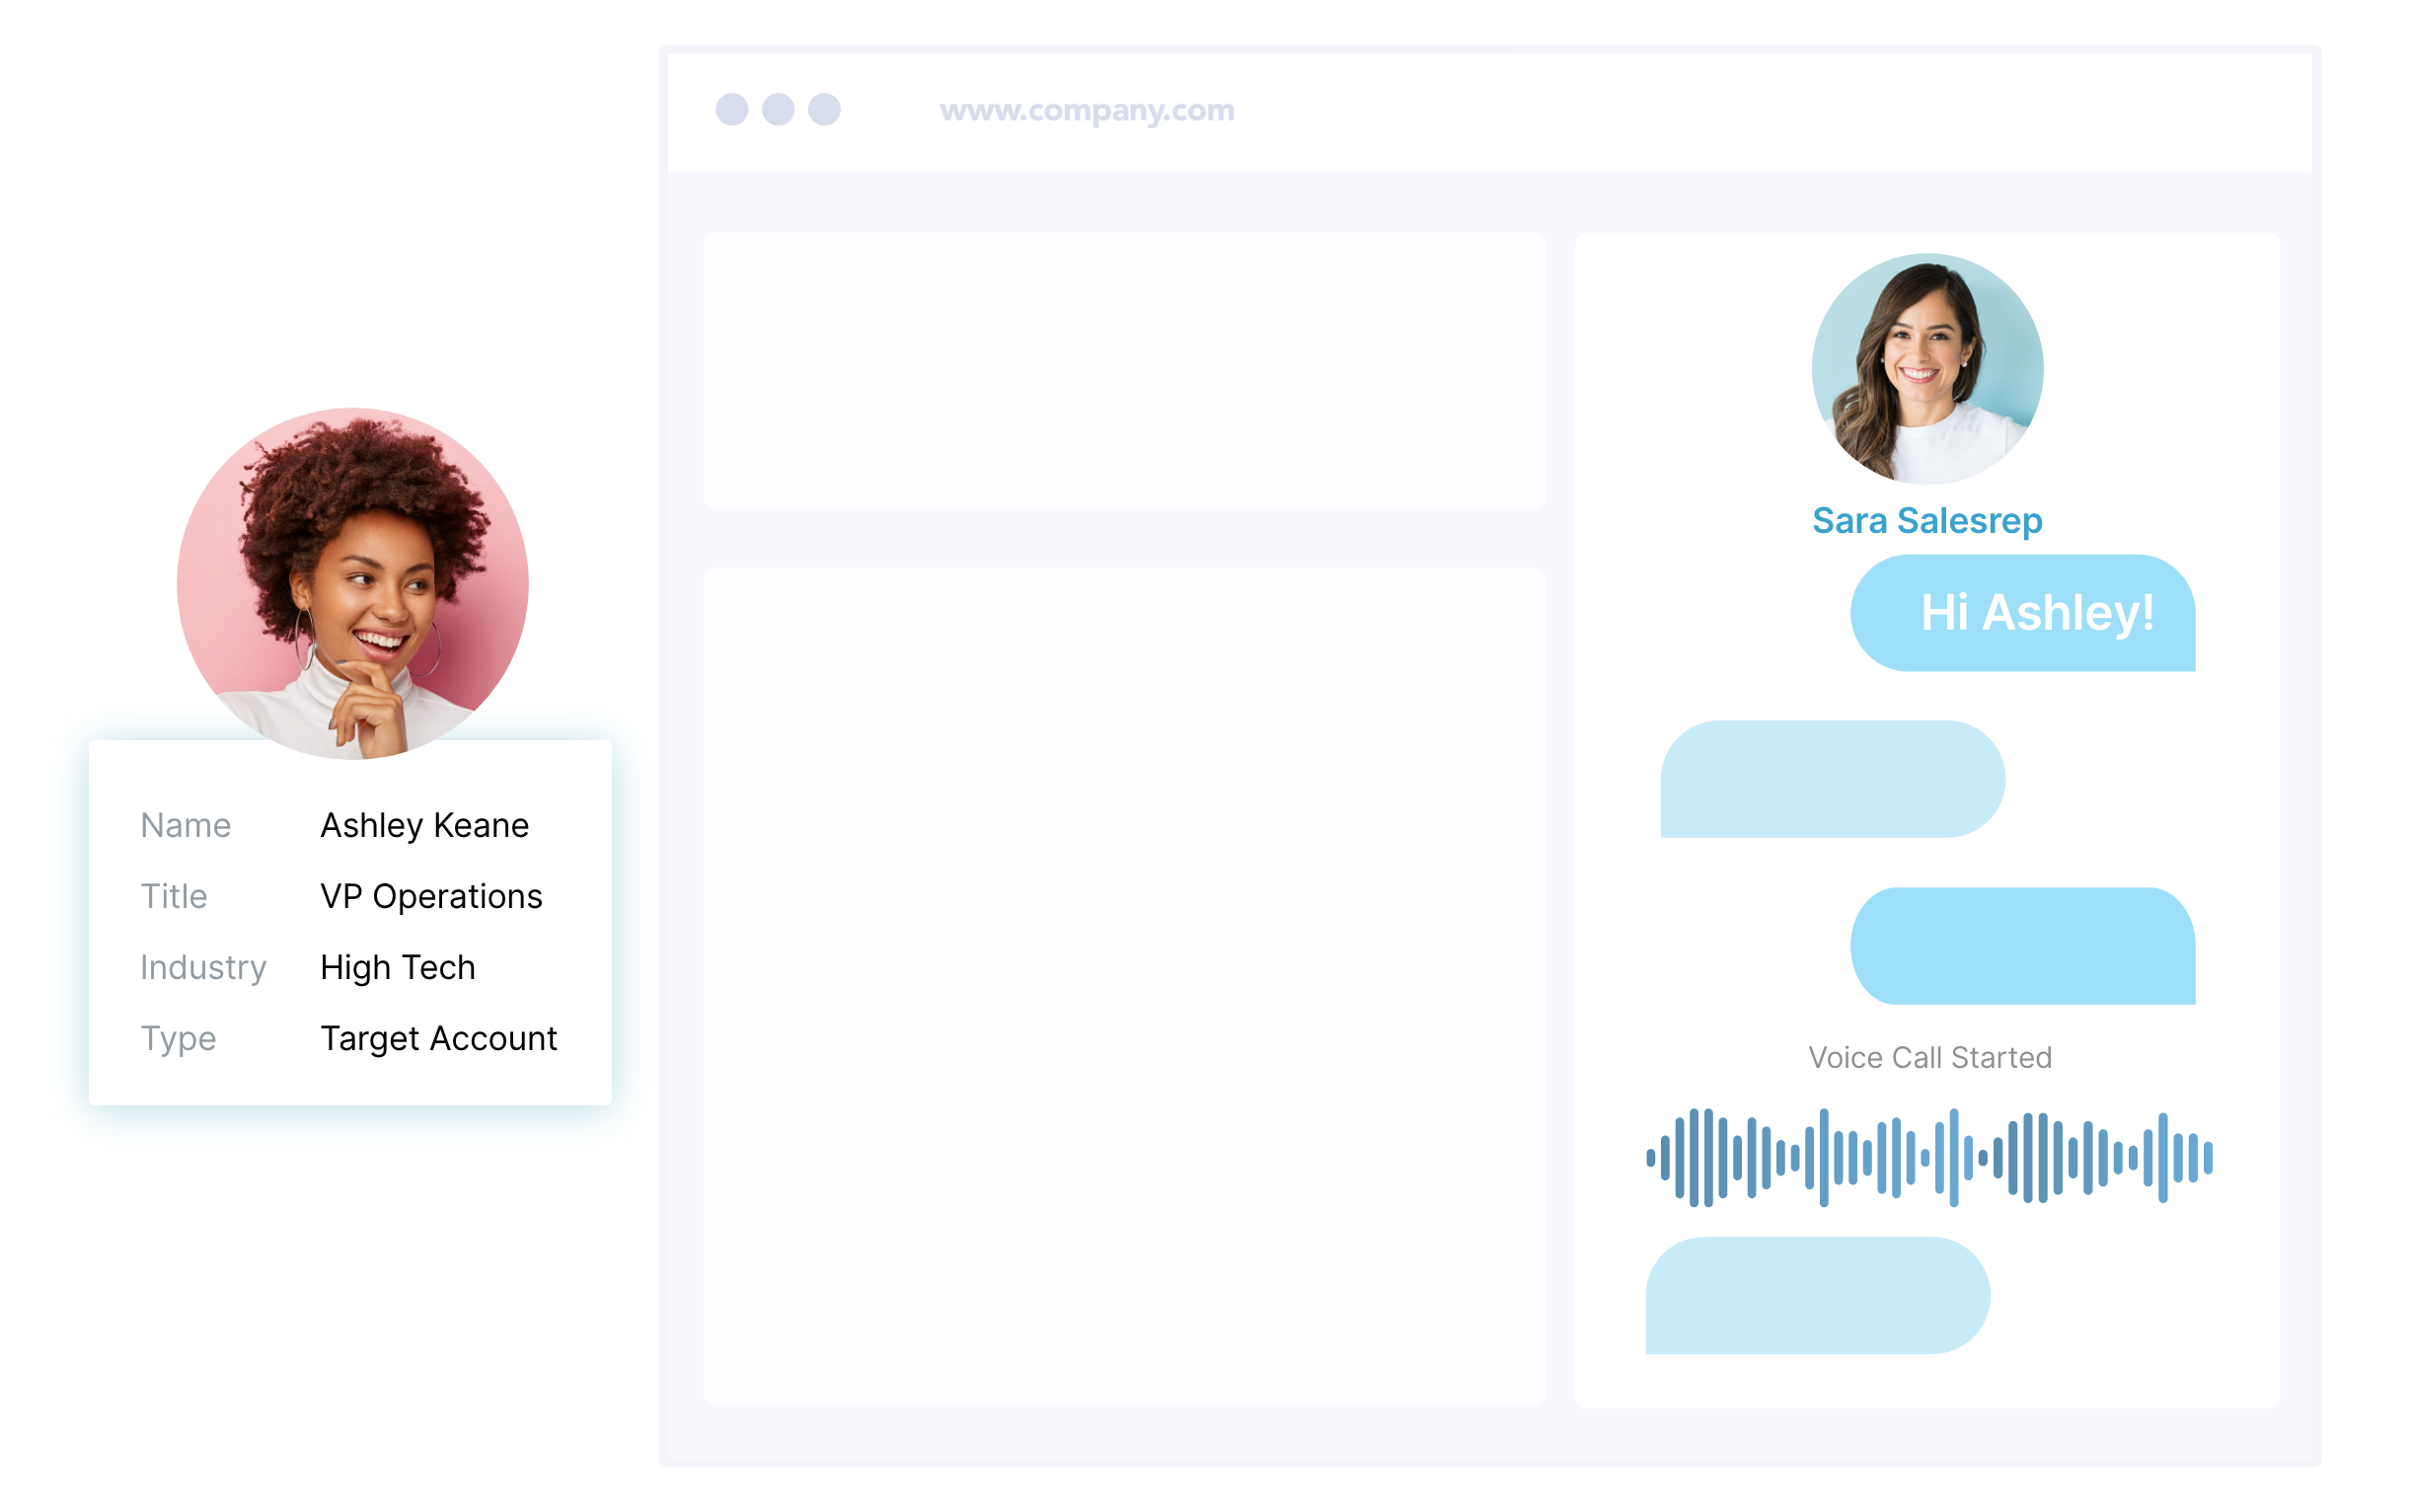Select the title value 'VP Operations'
The height and width of the screenshot is (1512, 2412).
tap(431, 896)
